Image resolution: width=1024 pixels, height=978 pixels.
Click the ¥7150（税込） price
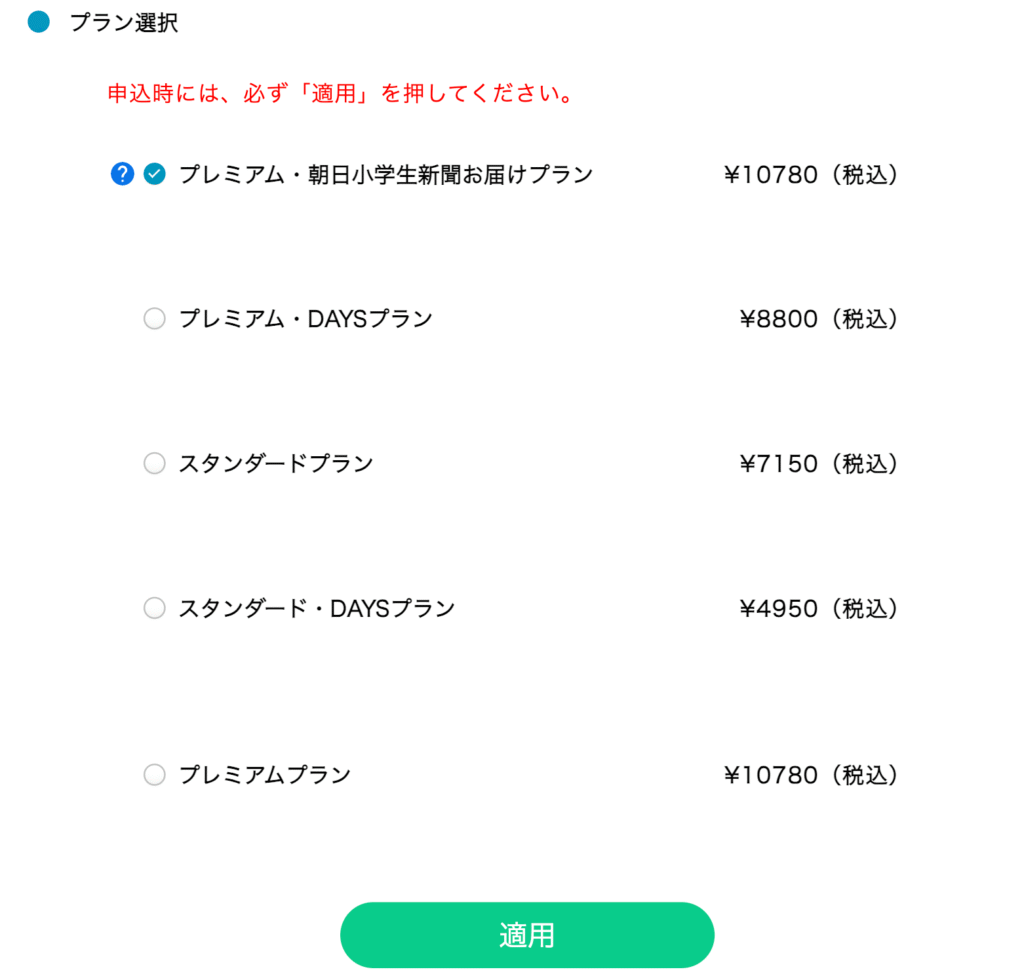818,464
